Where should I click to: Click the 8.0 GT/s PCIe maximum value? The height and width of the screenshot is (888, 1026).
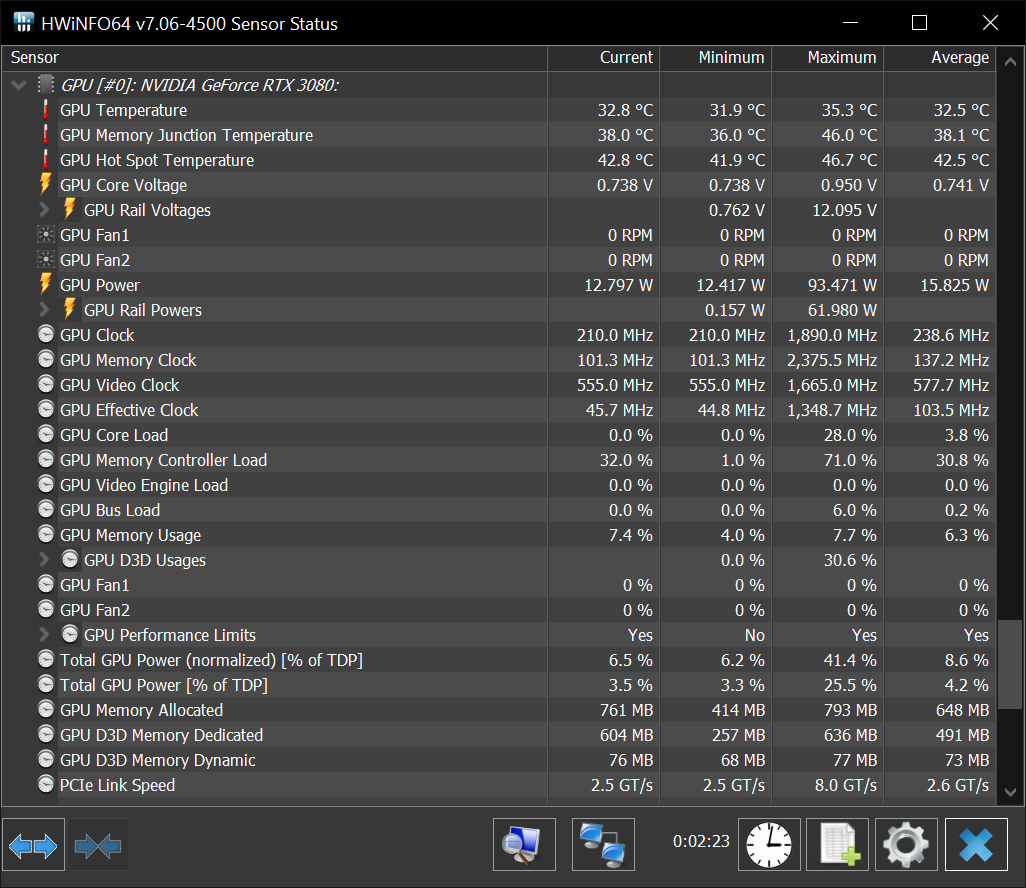click(845, 785)
